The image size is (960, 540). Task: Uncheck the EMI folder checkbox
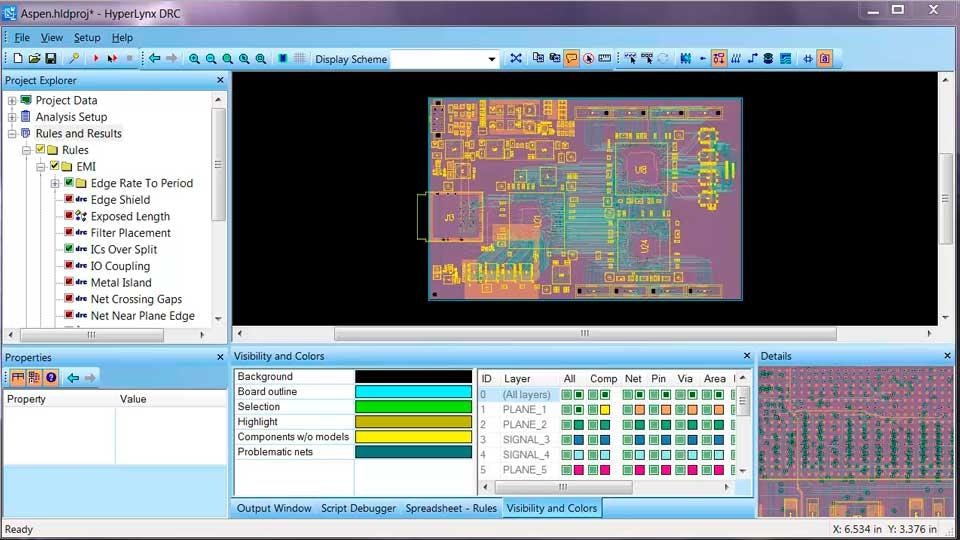(x=55, y=167)
